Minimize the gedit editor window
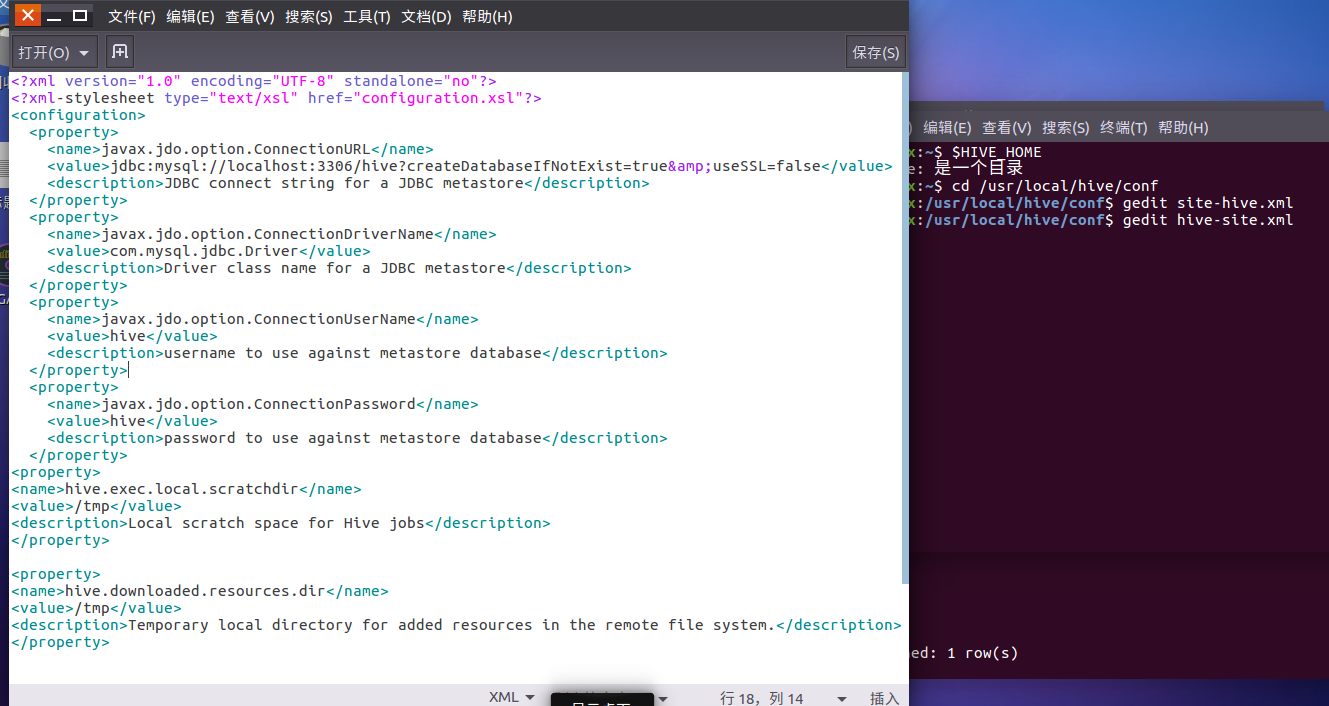 (x=54, y=16)
